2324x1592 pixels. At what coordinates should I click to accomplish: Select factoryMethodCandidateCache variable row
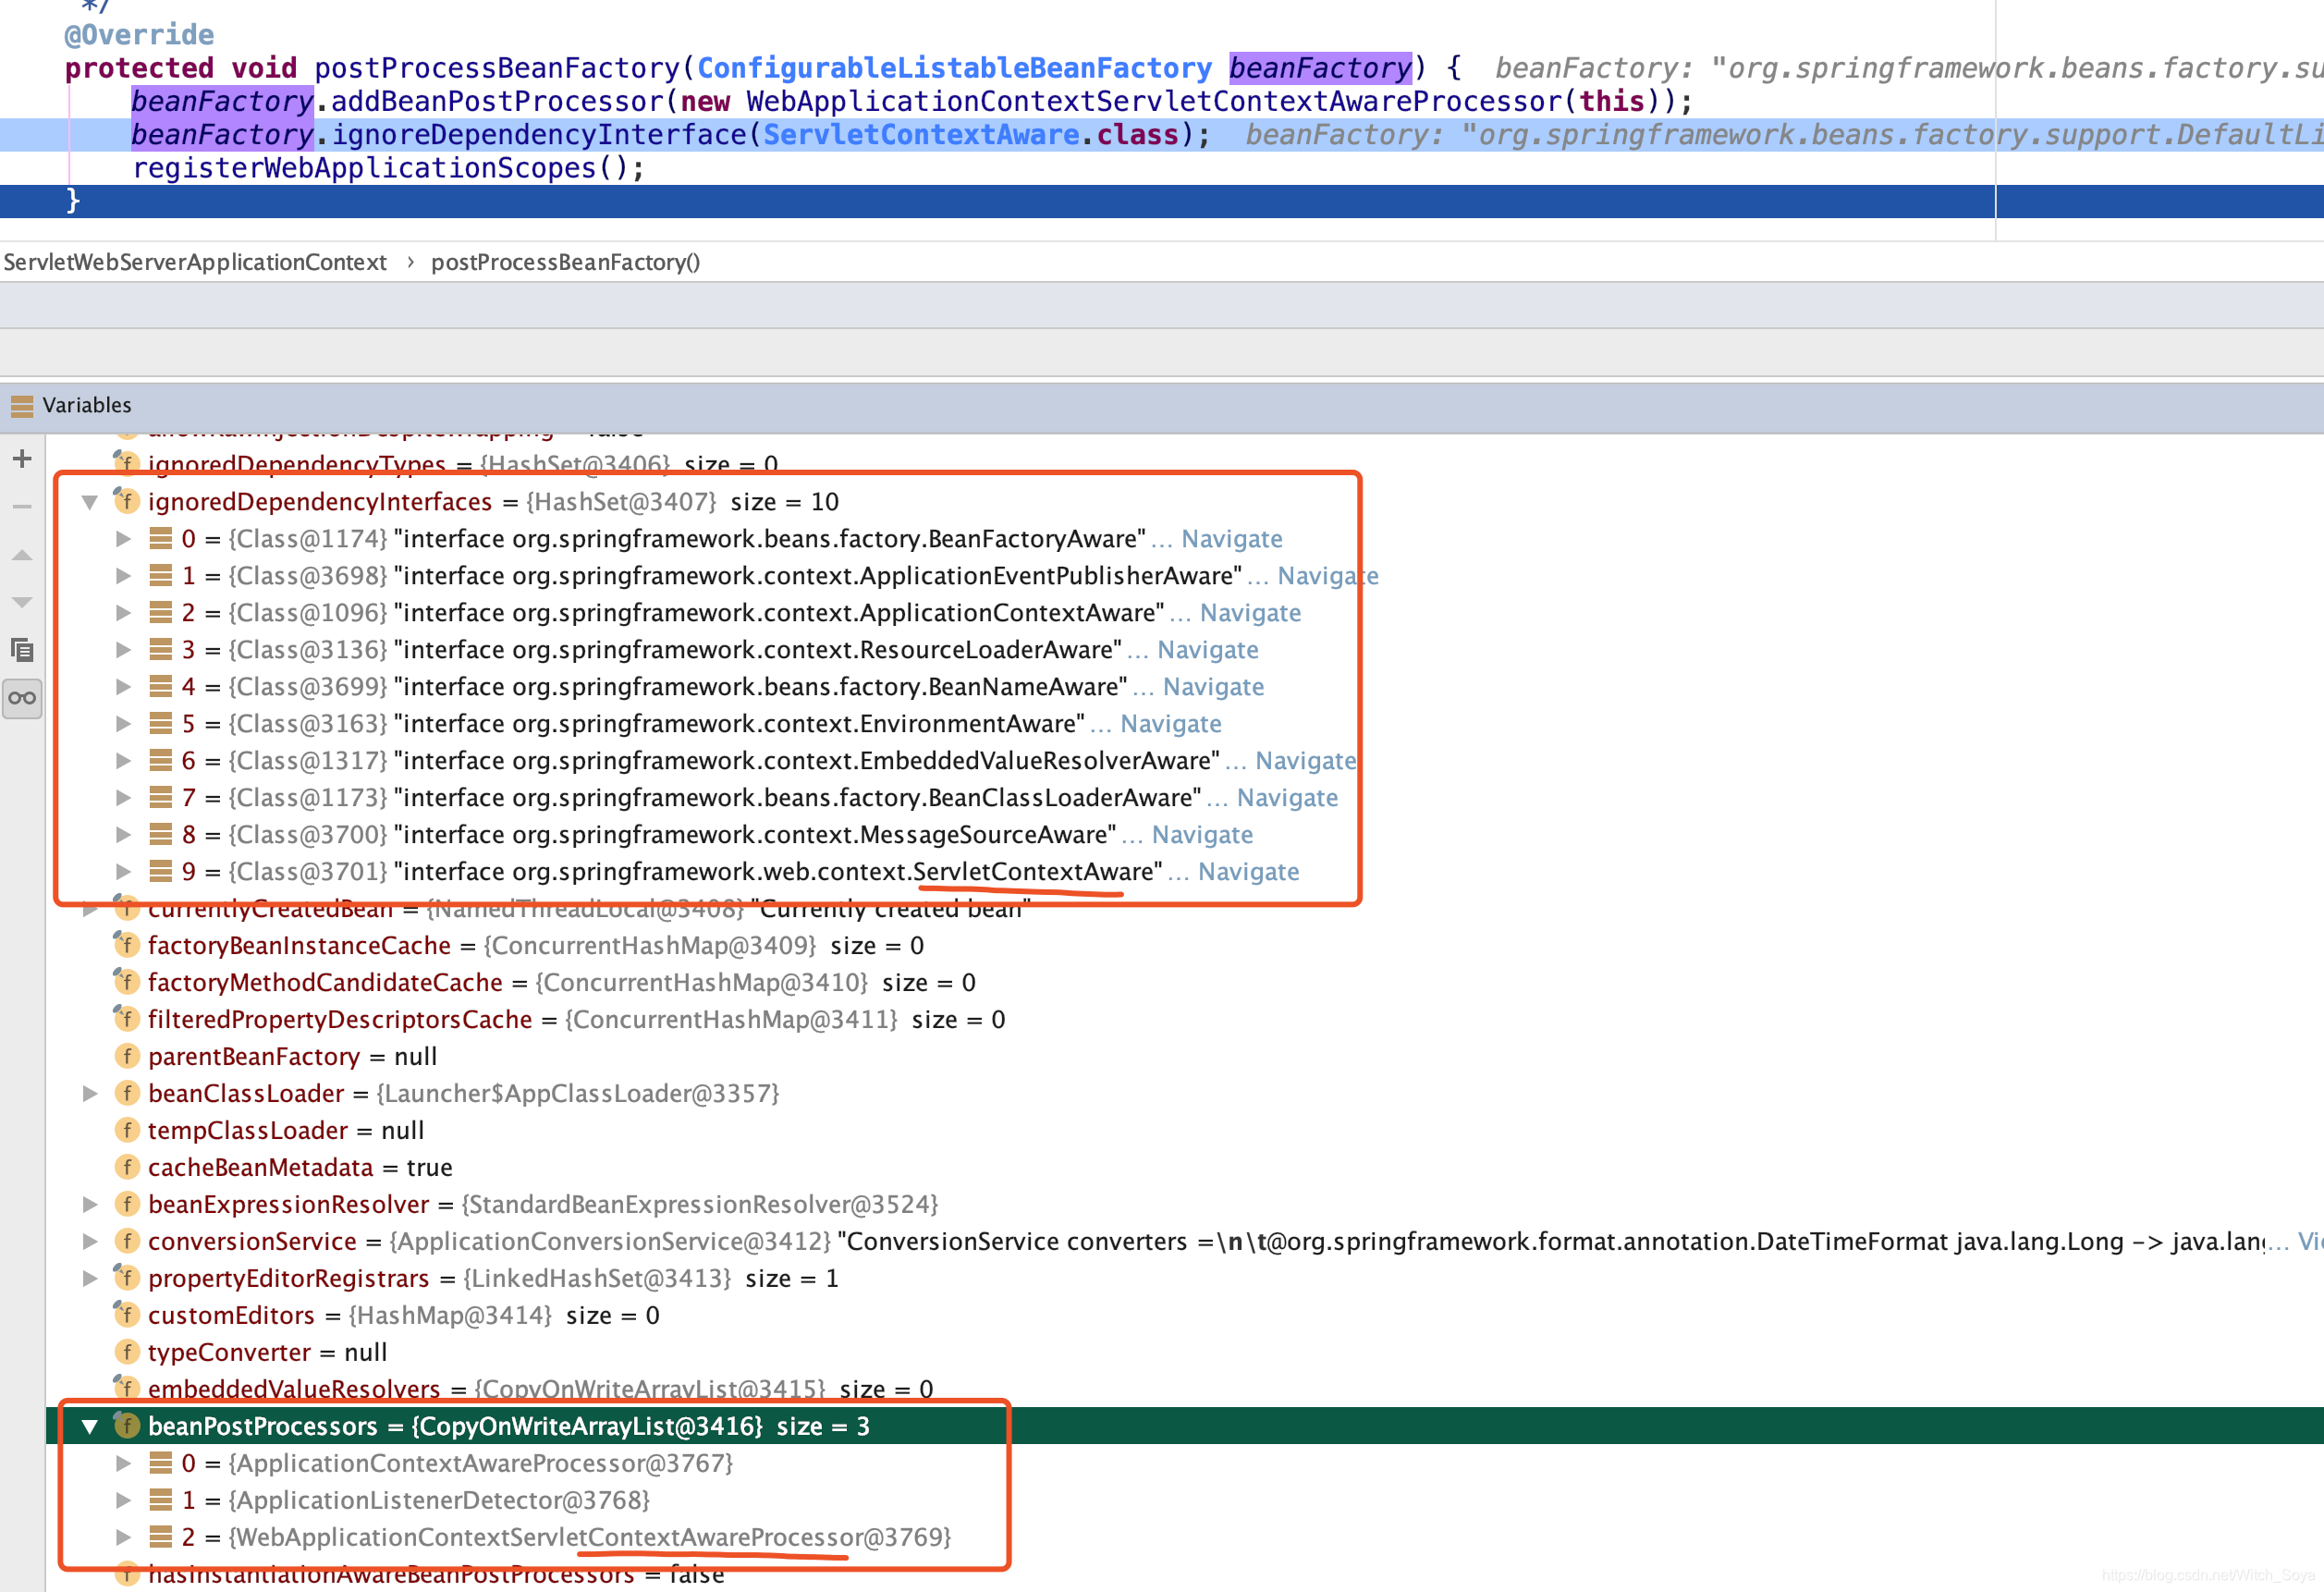coord(1185,983)
